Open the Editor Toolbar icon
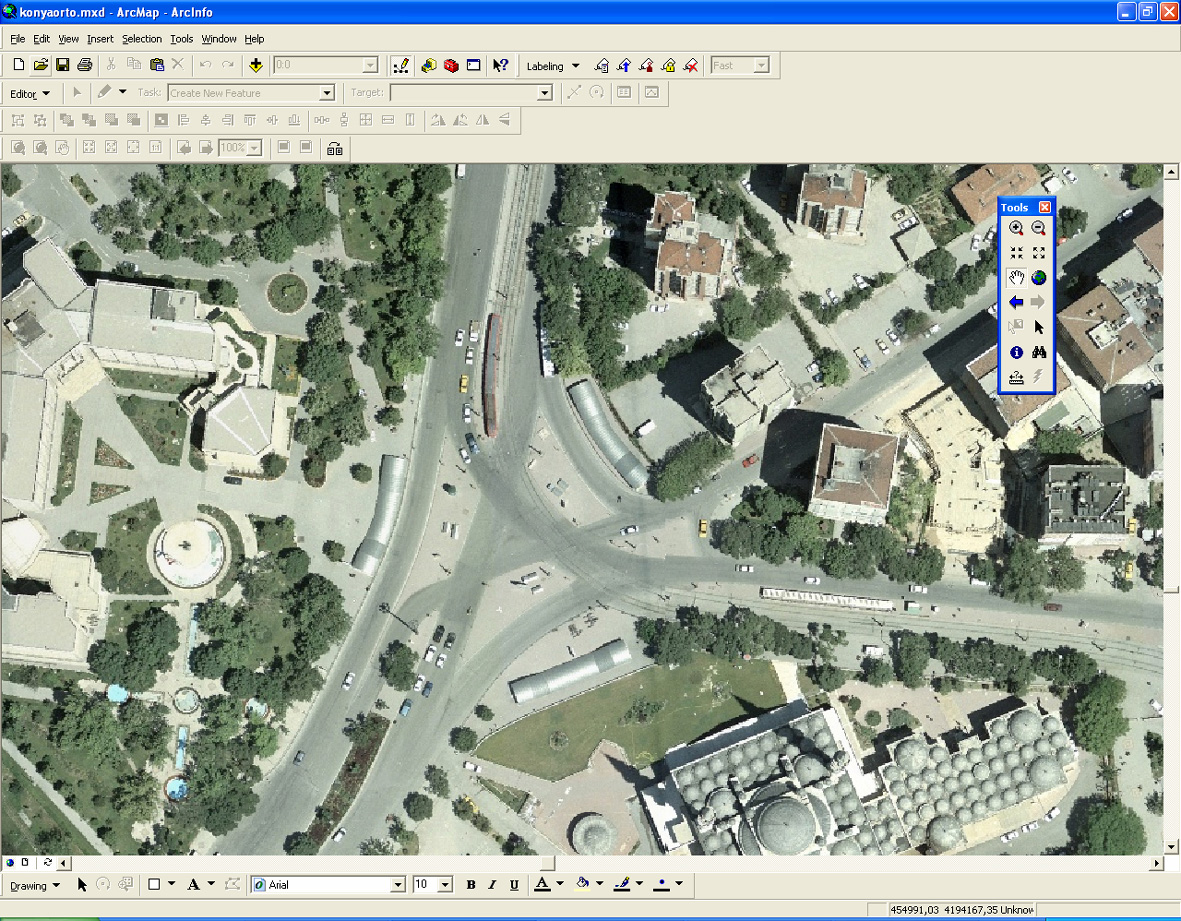The image size is (1181, 921). click(401, 66)
